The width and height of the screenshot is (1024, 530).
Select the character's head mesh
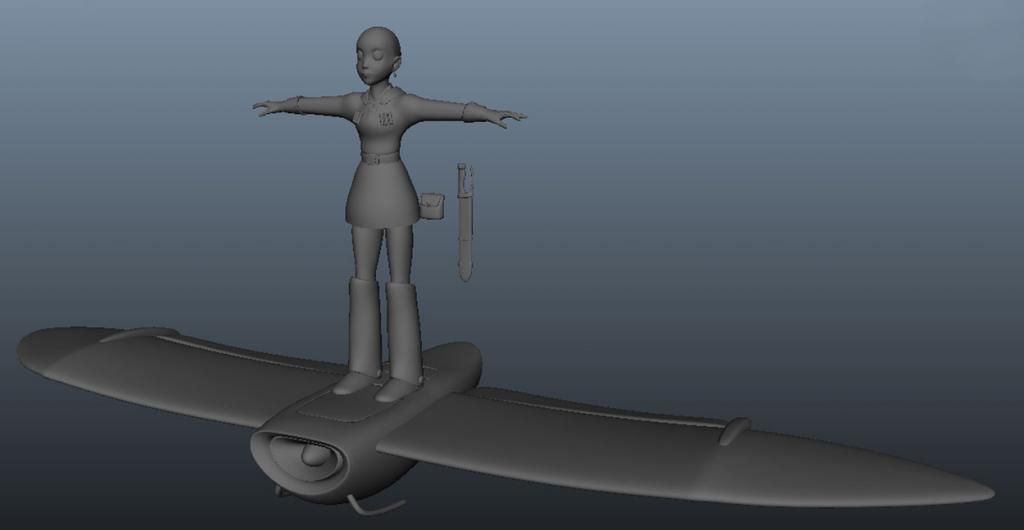[x=376, y=54]
